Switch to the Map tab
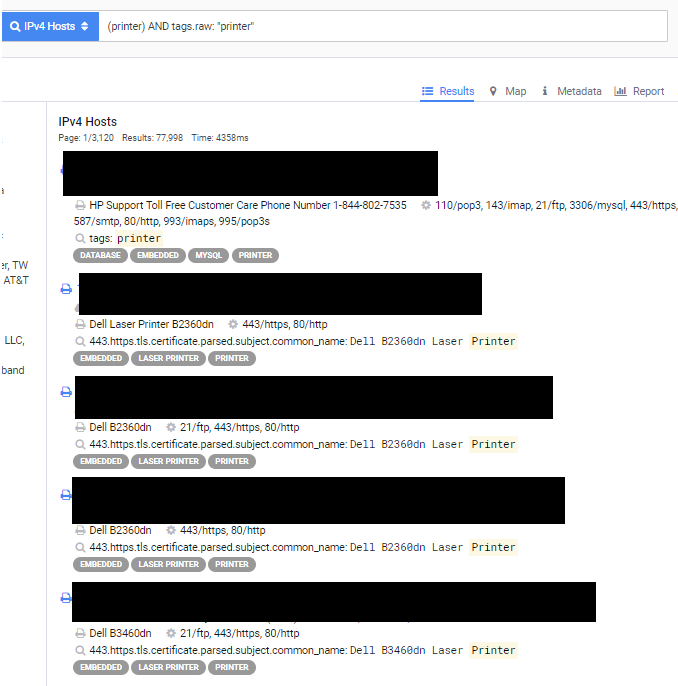 click(x=507, y=91)
